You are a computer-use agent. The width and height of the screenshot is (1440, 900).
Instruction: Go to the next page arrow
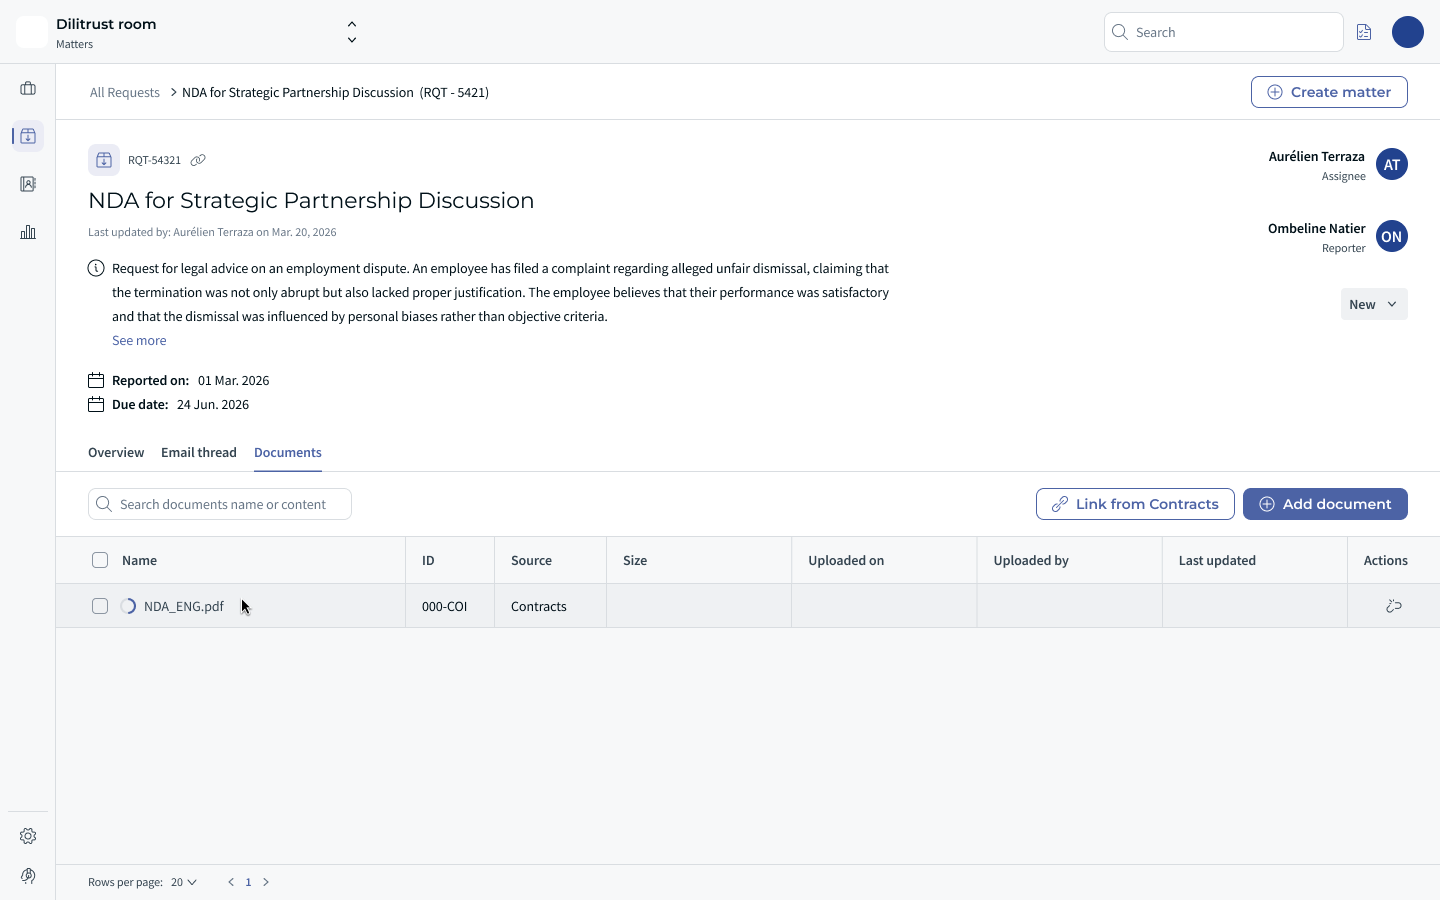266,882
